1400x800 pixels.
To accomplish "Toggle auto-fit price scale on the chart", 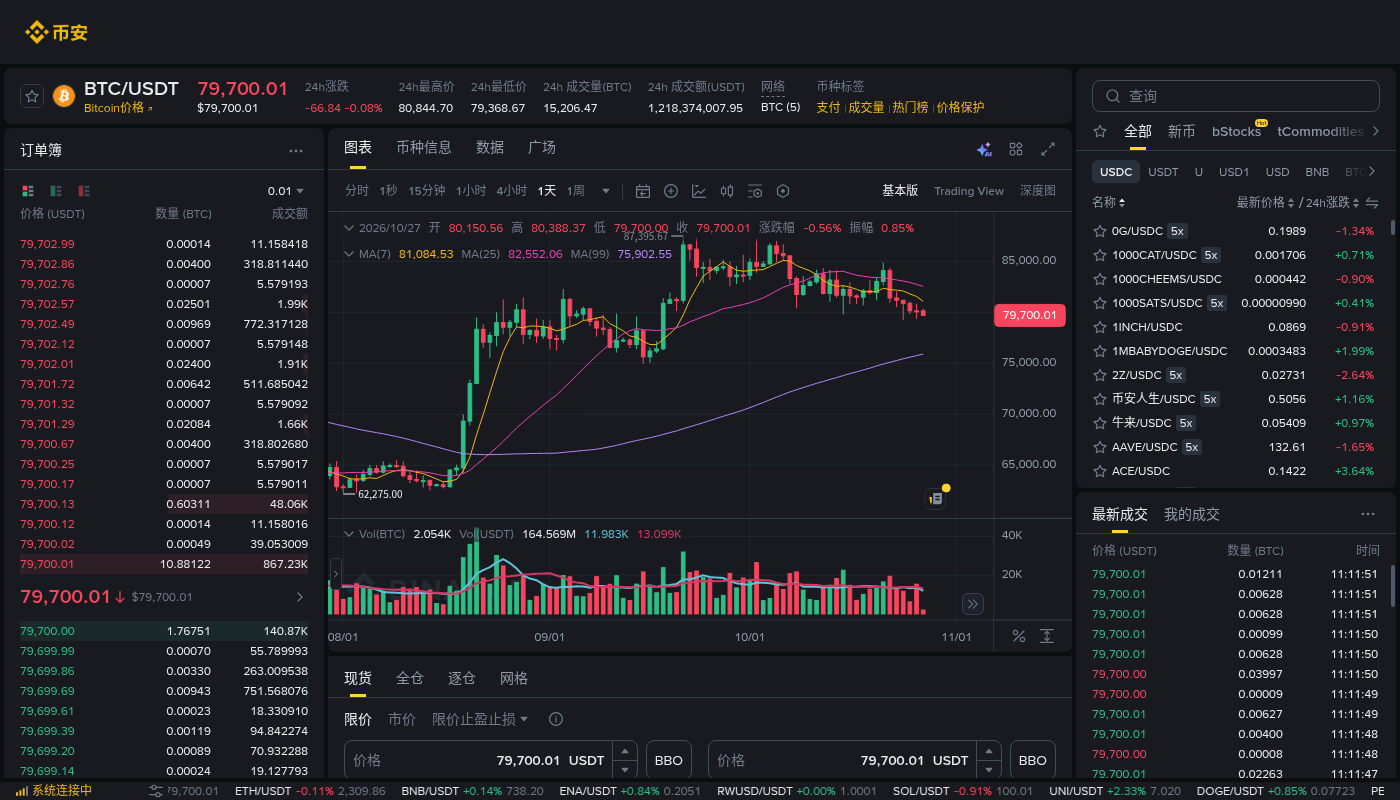I will click(1047, 636).
